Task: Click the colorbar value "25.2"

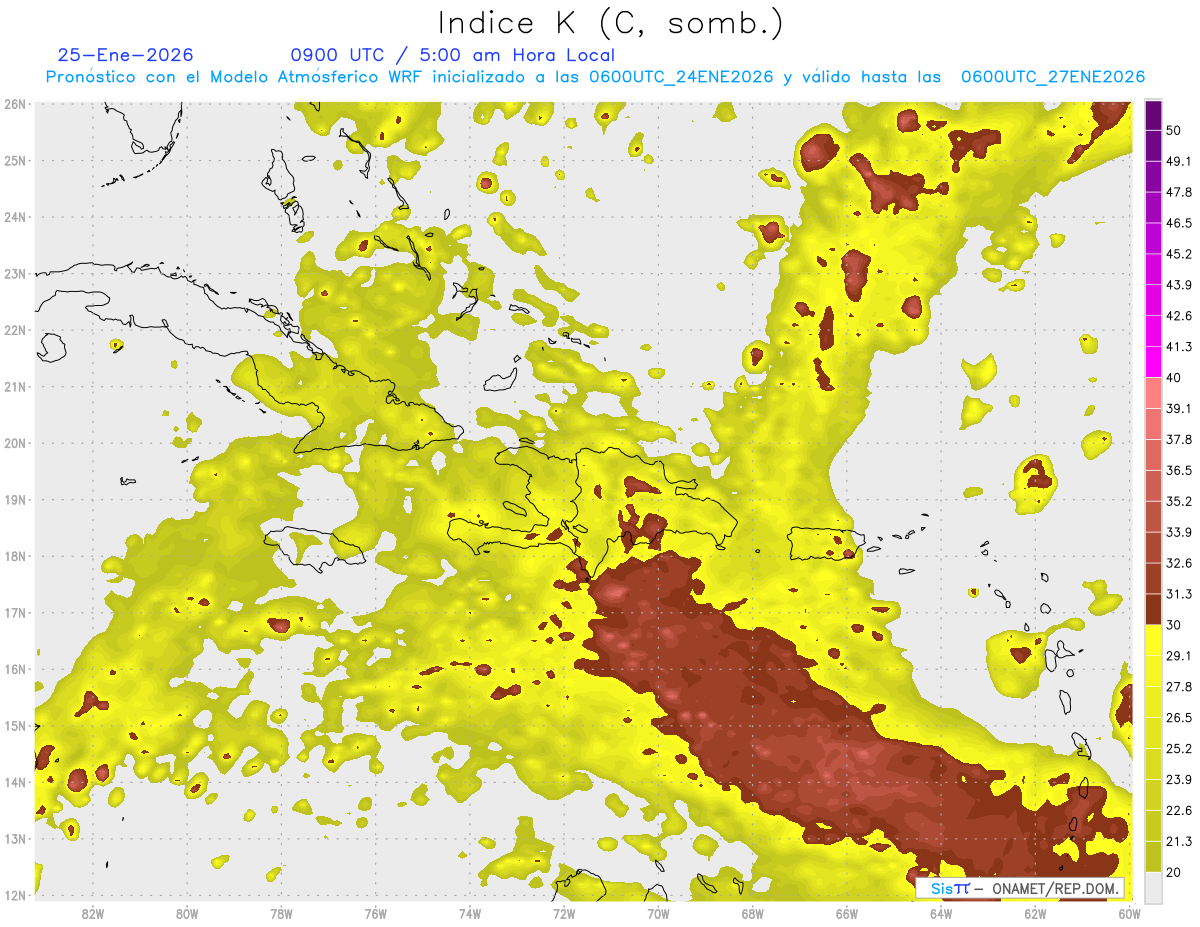Action: coord(1178,748)
